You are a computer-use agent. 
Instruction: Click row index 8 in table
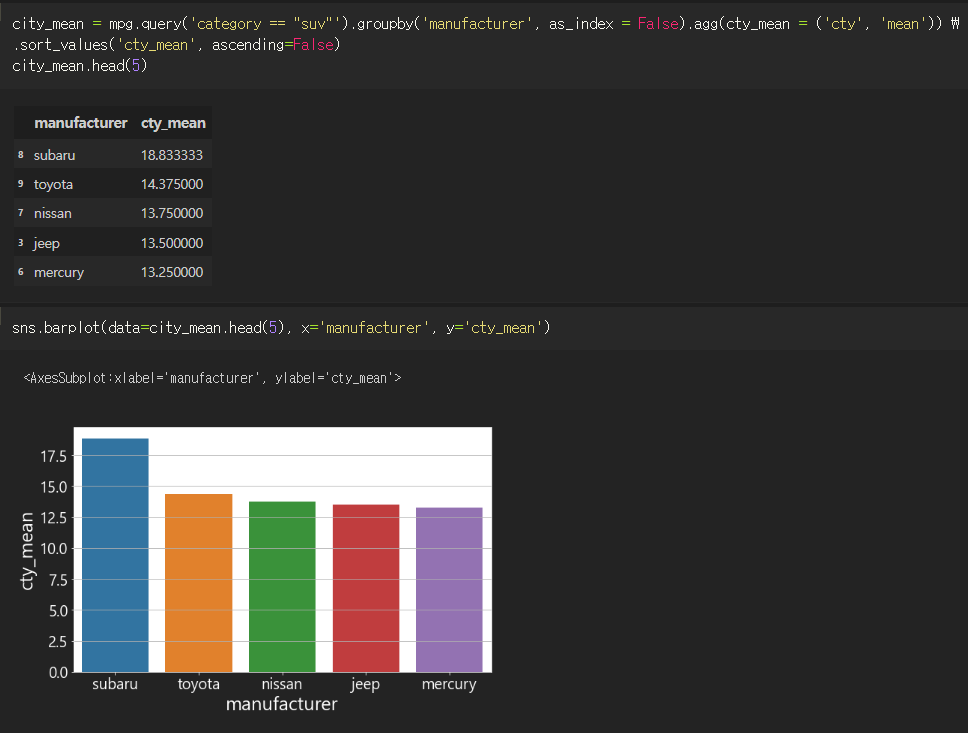point(20,154)
